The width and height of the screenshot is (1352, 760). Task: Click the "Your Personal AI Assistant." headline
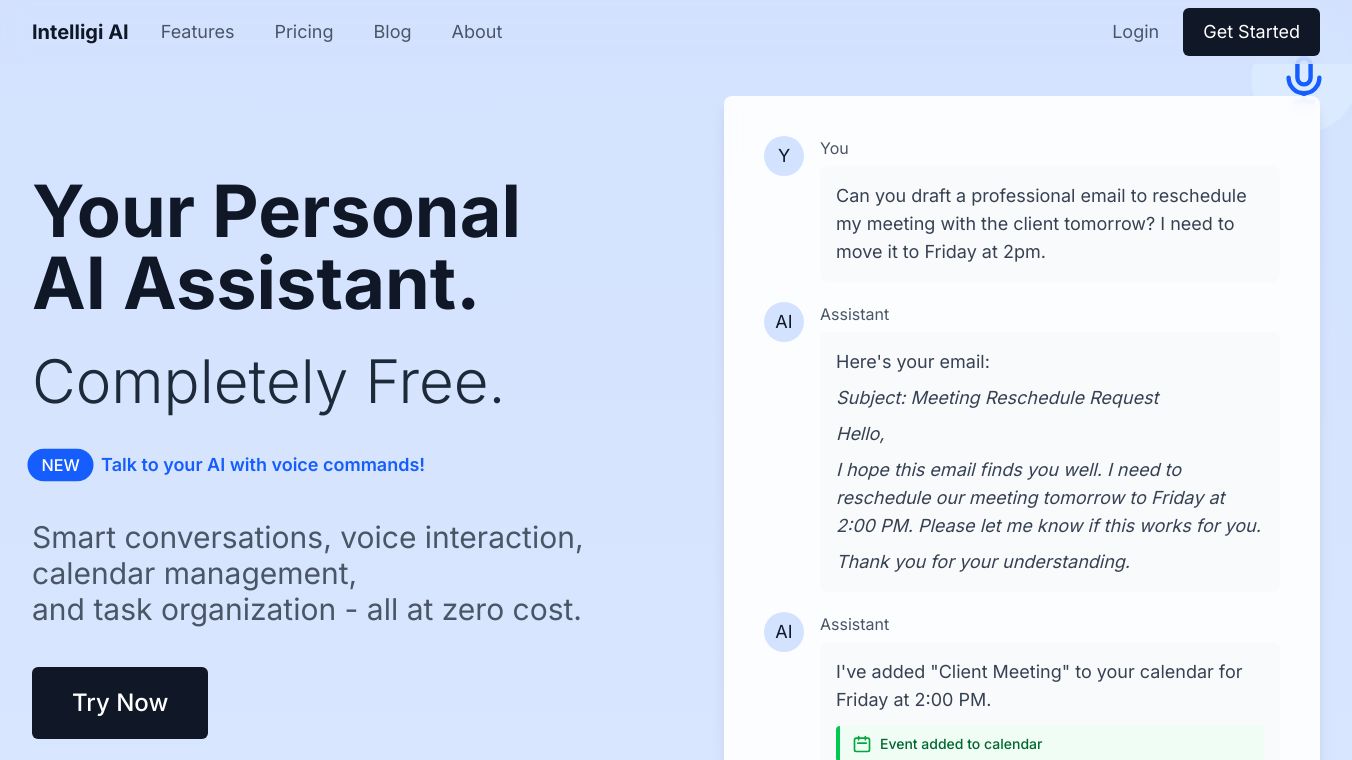point(276,248)
